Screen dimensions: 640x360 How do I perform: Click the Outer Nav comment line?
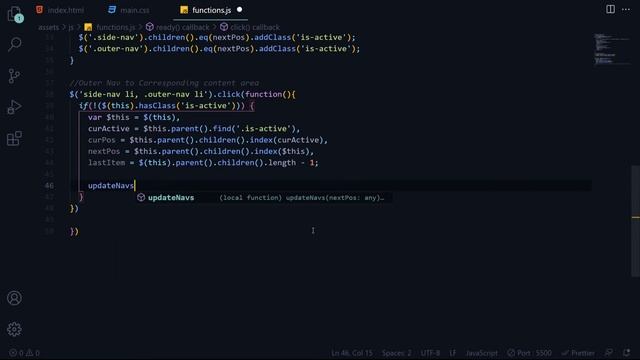(164, 83)
